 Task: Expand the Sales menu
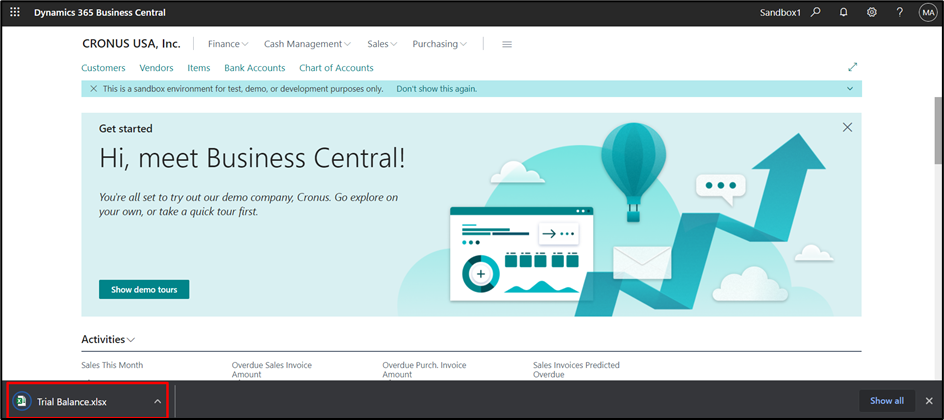click(x=382, y=44)
